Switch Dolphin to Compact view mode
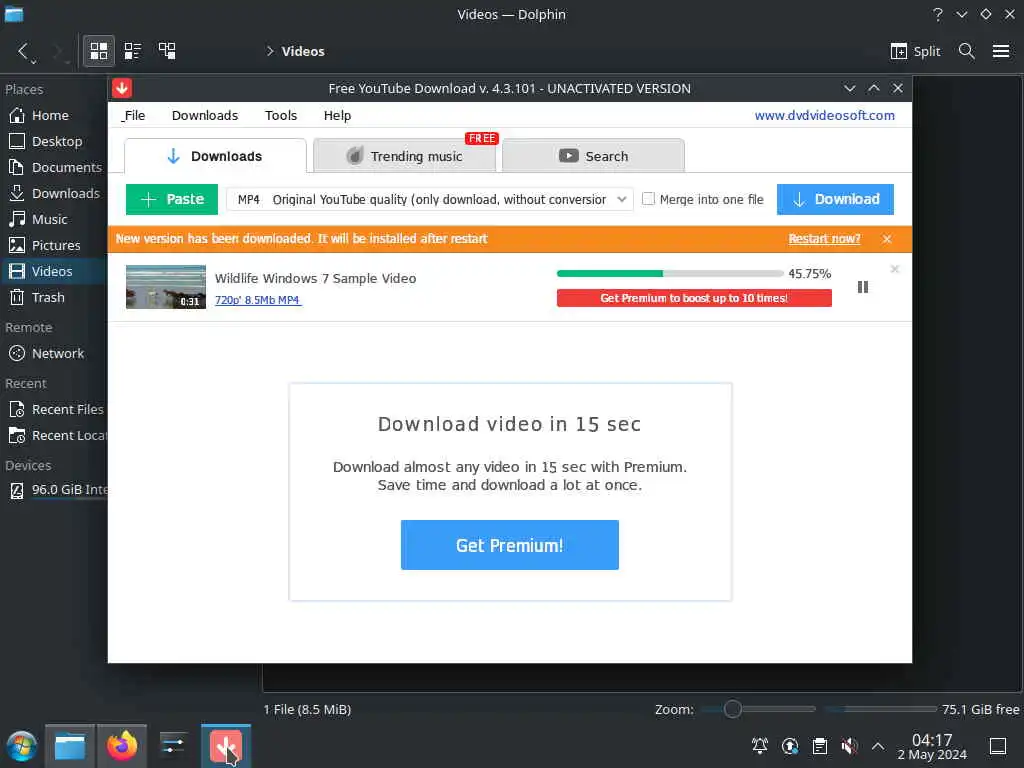Image resolution: width=1024 pixels, height=768 pixels. tap(133, 51)
